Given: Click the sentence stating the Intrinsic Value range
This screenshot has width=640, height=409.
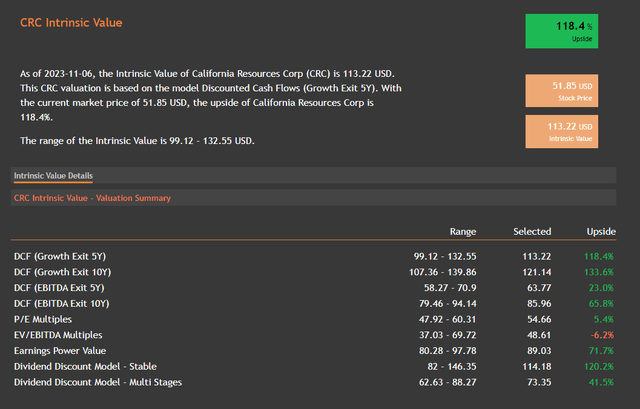Looking at the screenshot, I should [137, 141].
